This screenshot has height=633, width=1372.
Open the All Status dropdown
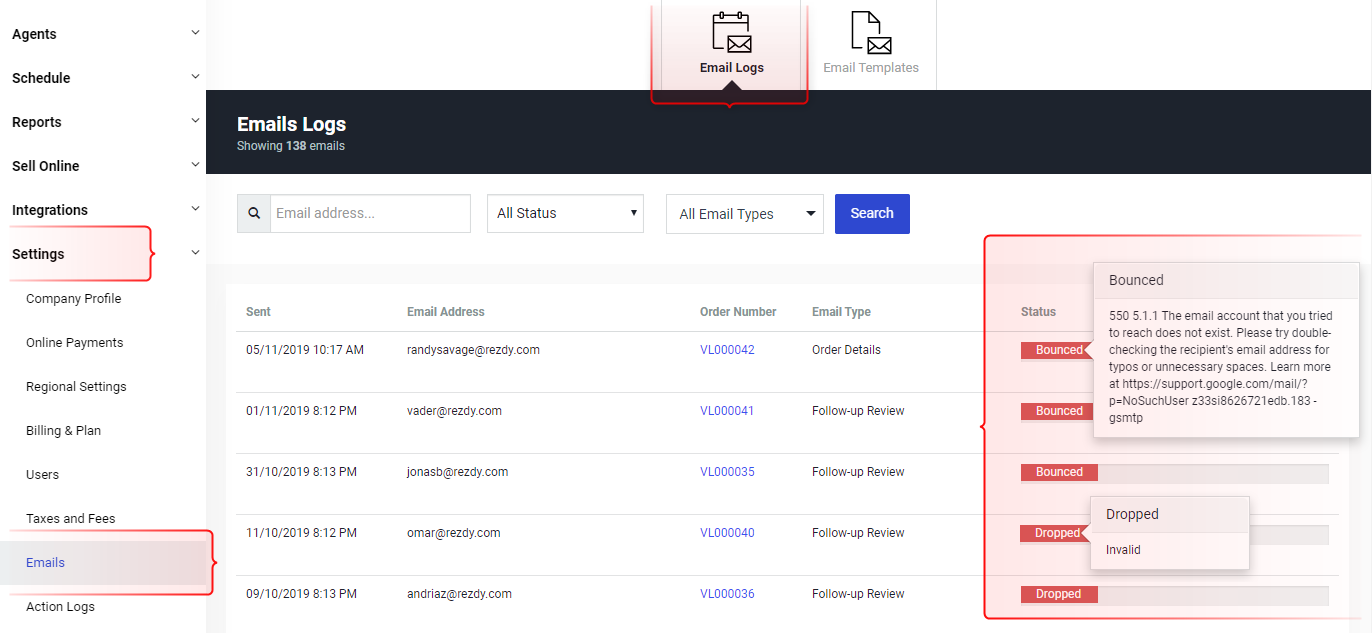click(565, 213)
